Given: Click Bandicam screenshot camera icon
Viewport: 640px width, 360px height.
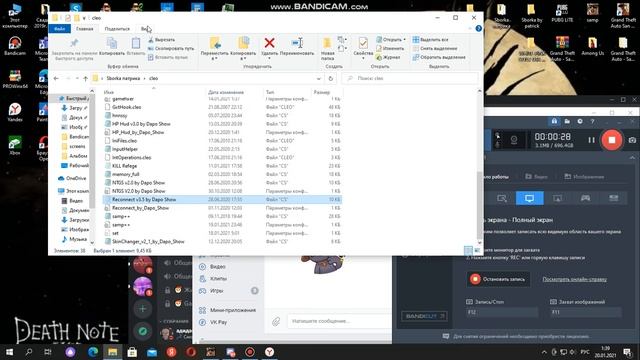Looking at the screenshot, I should 632,140.
